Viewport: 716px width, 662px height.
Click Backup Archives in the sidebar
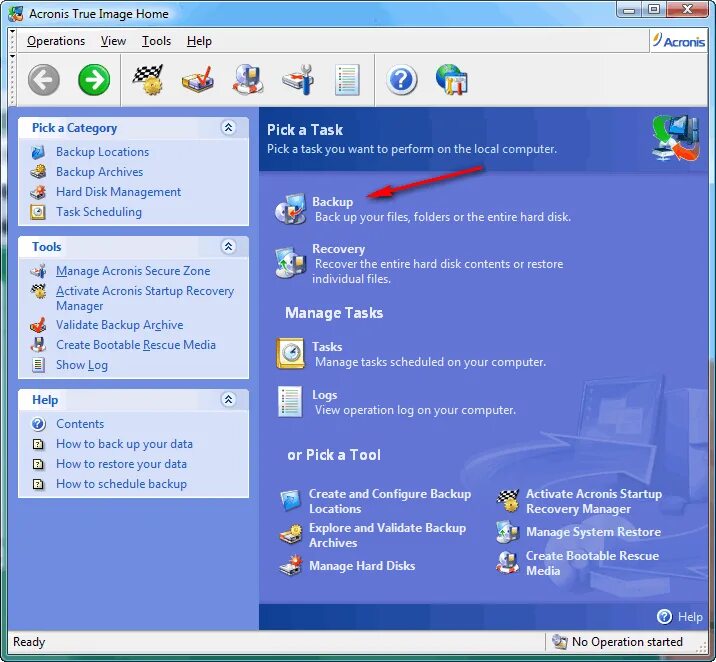[100, 172]
